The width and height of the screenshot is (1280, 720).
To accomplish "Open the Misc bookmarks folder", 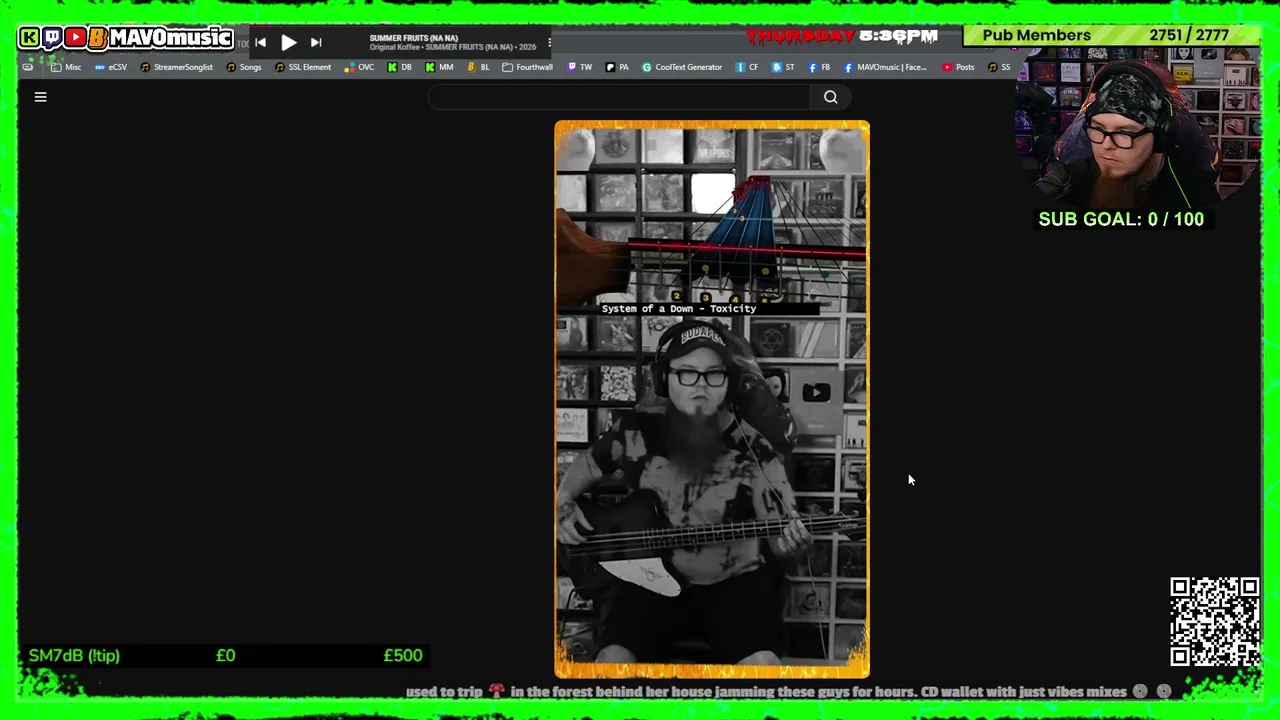I will (x=66, y=67).
